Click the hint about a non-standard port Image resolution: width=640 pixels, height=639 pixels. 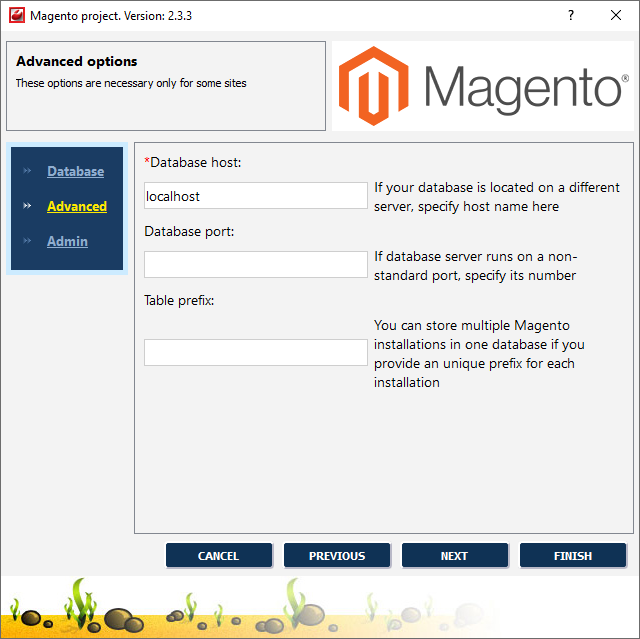[x=476, y=266]
